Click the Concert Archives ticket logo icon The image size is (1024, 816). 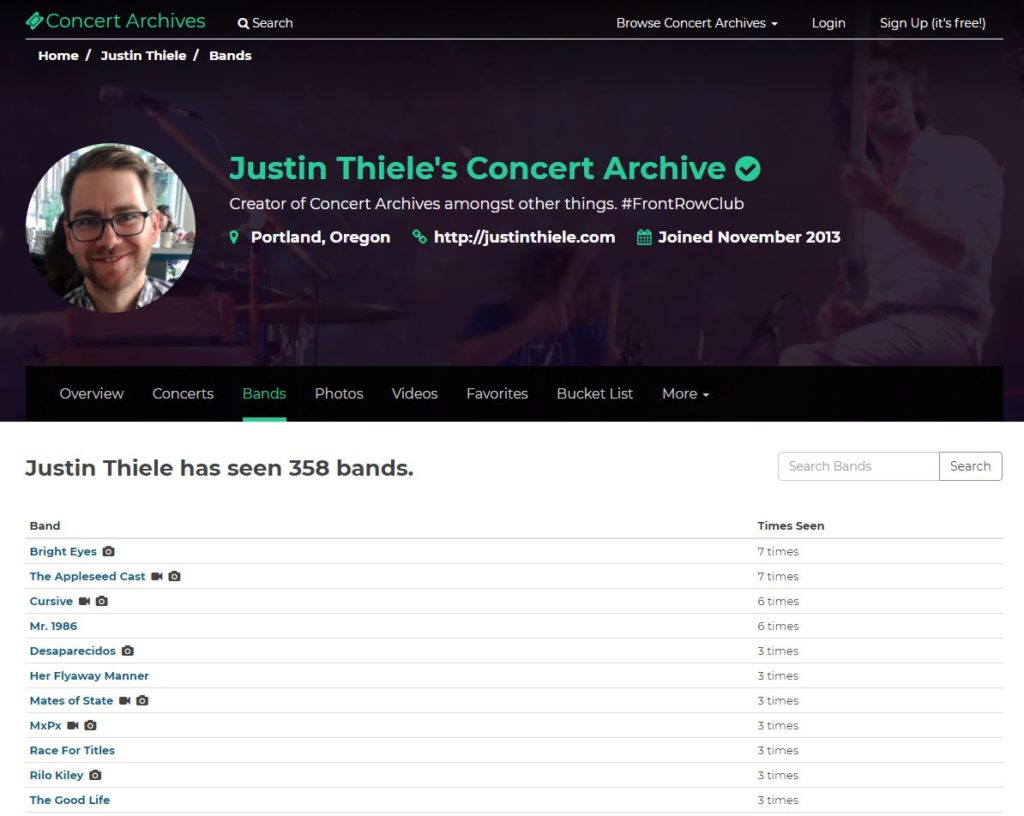click(x=35, y=21)
